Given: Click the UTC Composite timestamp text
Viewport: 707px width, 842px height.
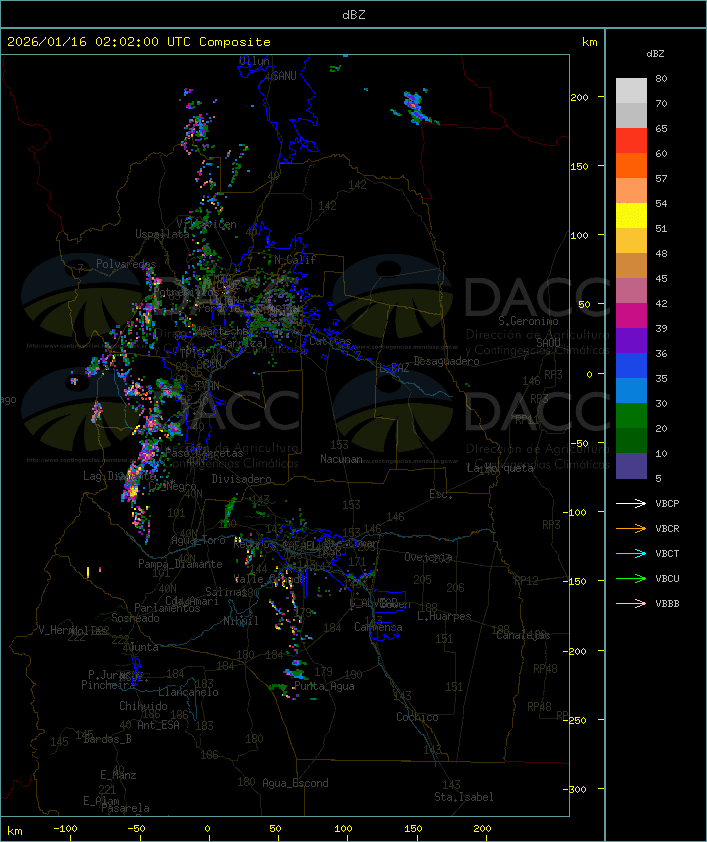Looking at the screenshot, I should (x=139, y=42).
